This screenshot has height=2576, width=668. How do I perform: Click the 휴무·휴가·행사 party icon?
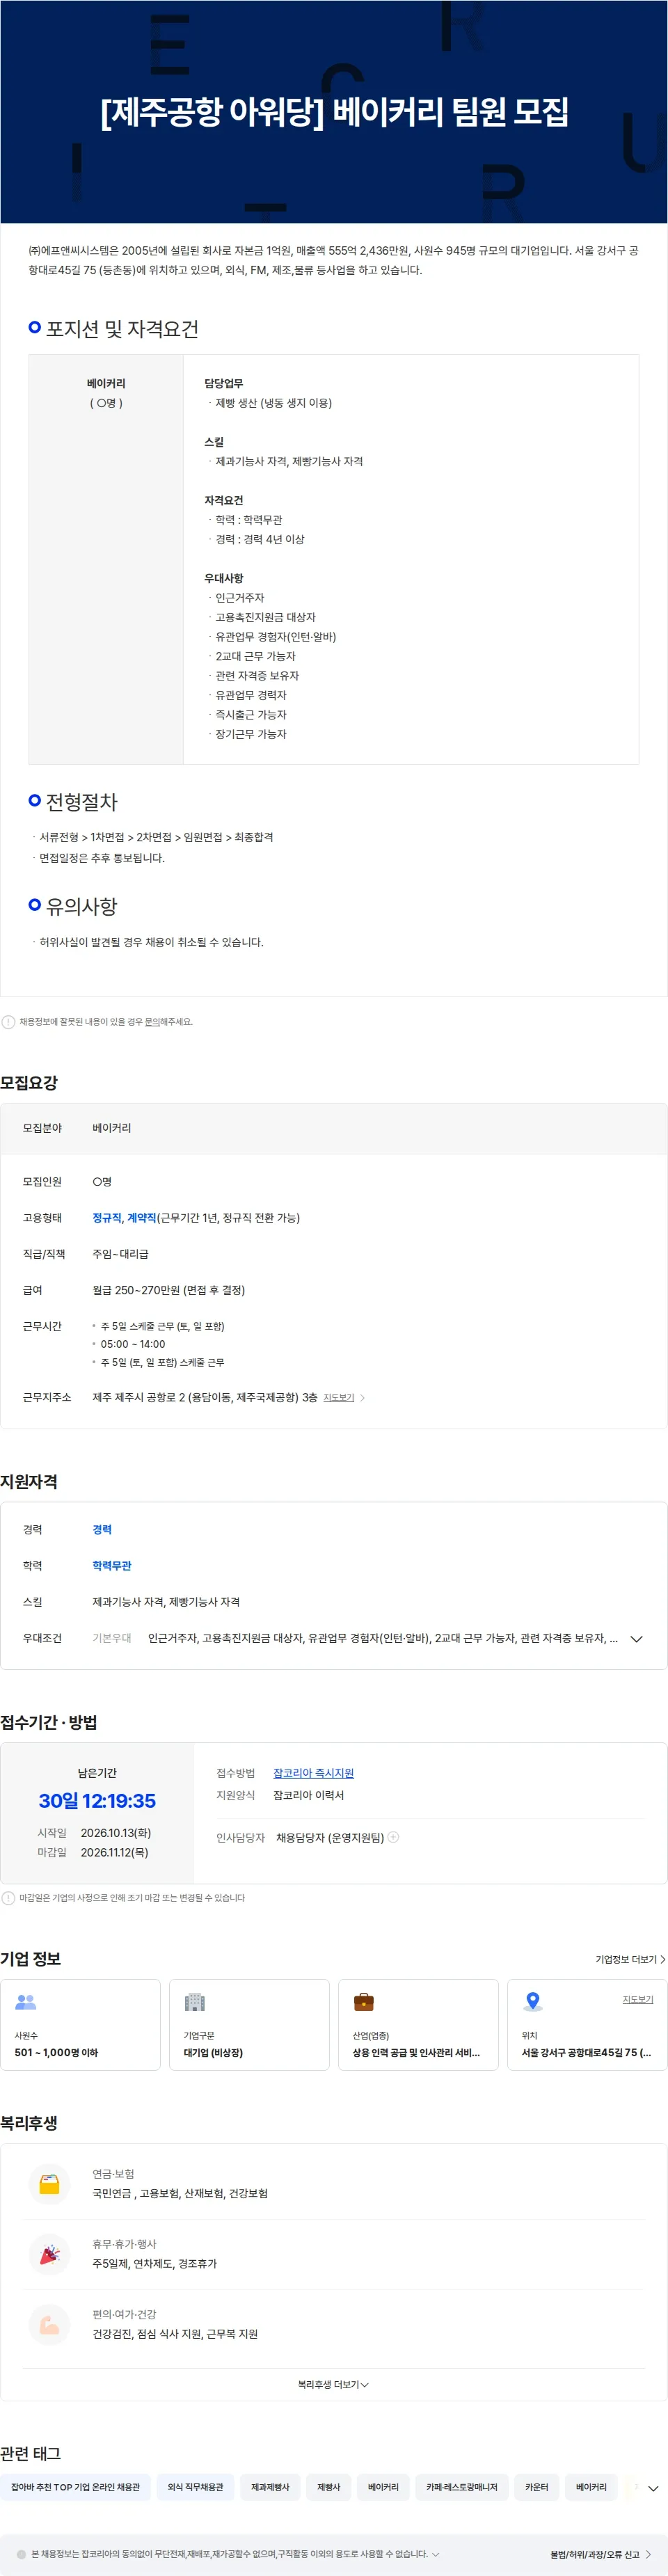click(49, 2254)
